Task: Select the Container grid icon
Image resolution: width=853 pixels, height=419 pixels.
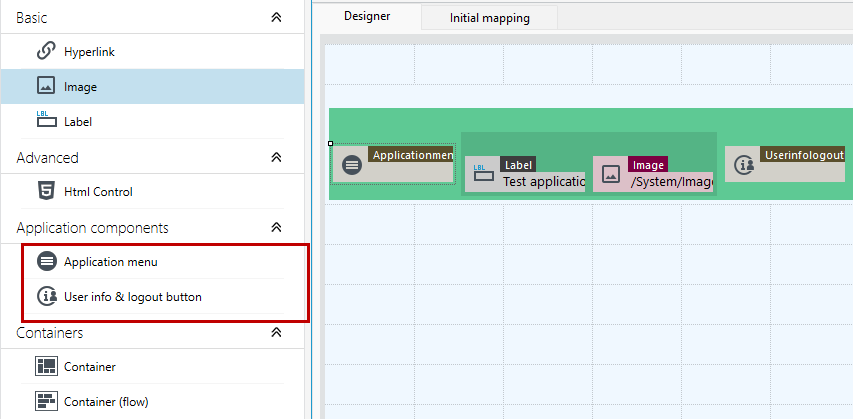Action: [x=46, y=367]
